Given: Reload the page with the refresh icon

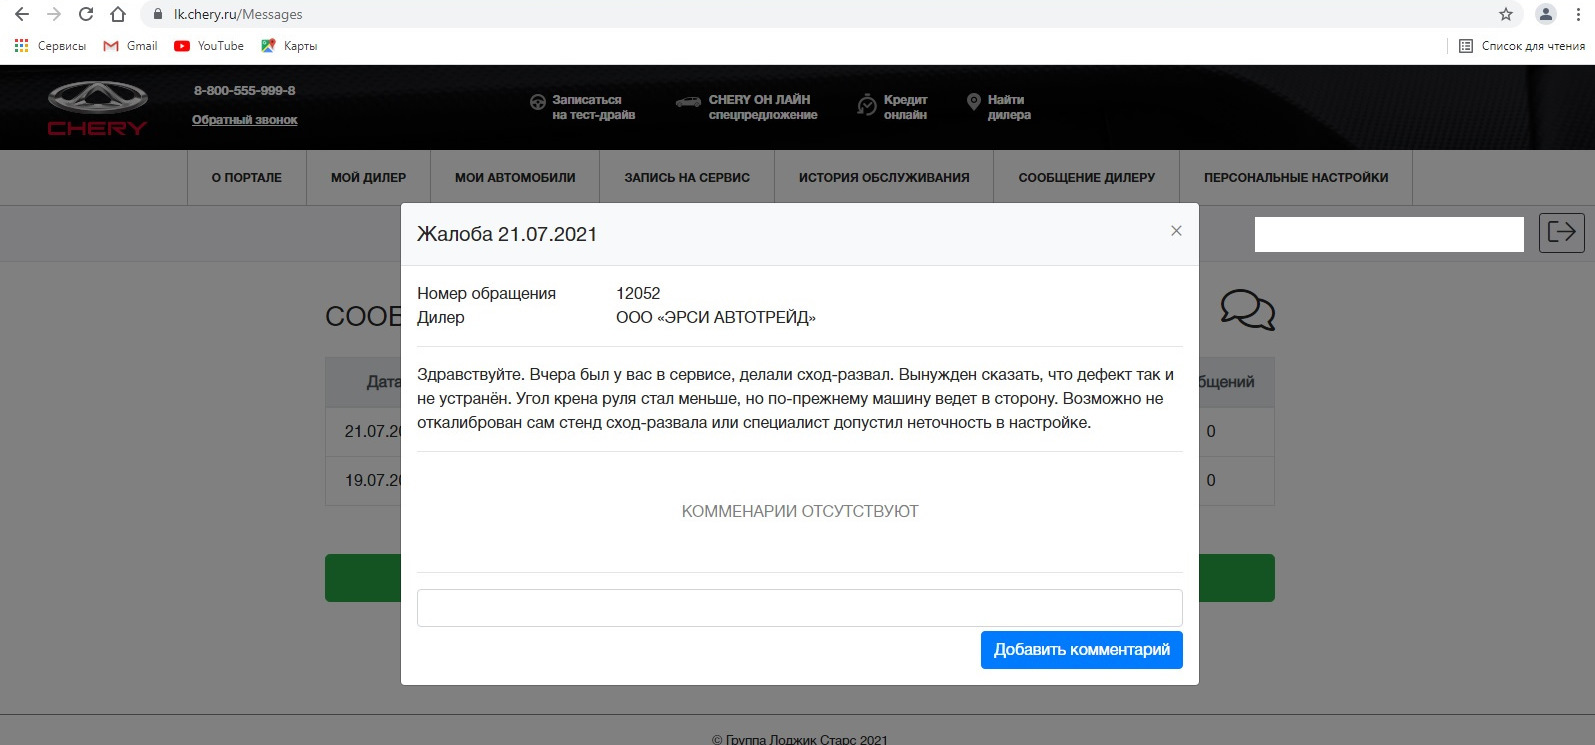Looking at the screenshot, I should 86,14.
